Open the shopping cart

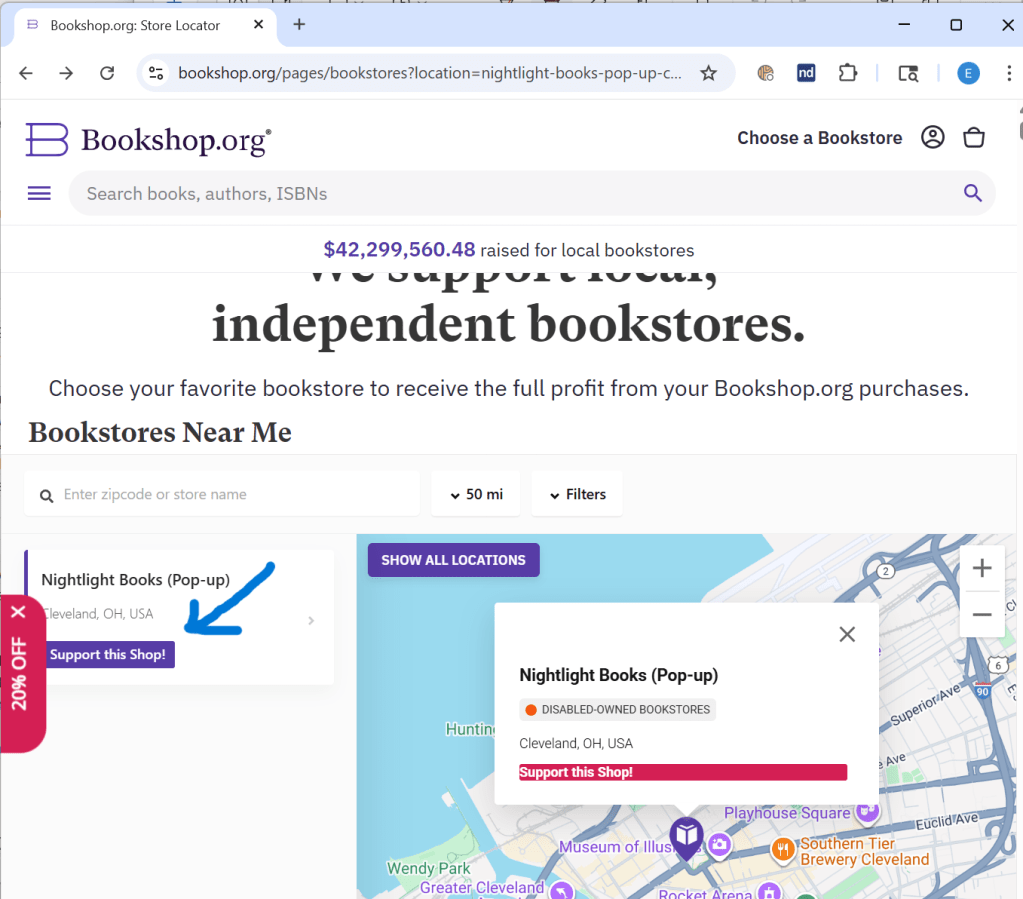973,138
